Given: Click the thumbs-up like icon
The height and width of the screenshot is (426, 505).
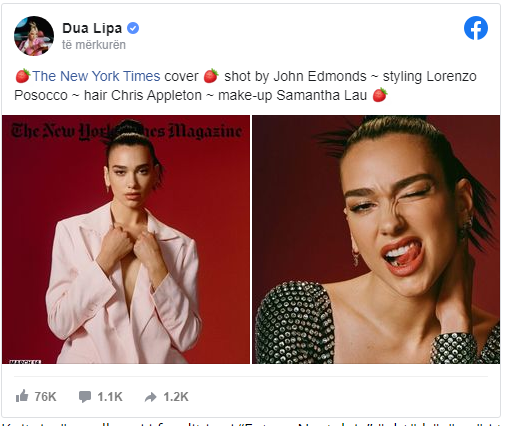Looking at the screenshot, I should click(22, 396).
